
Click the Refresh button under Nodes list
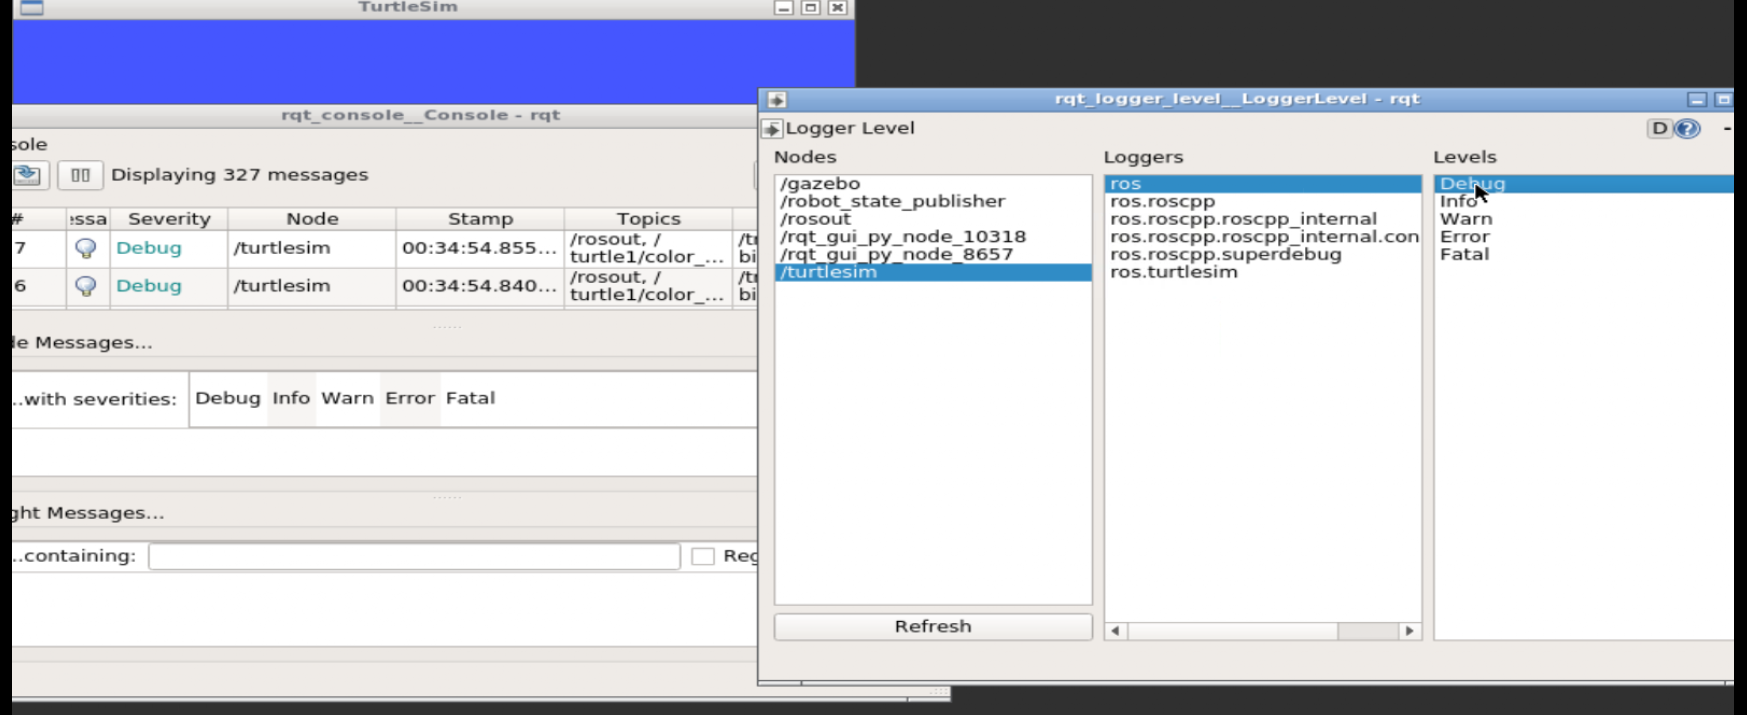(933, 627)
